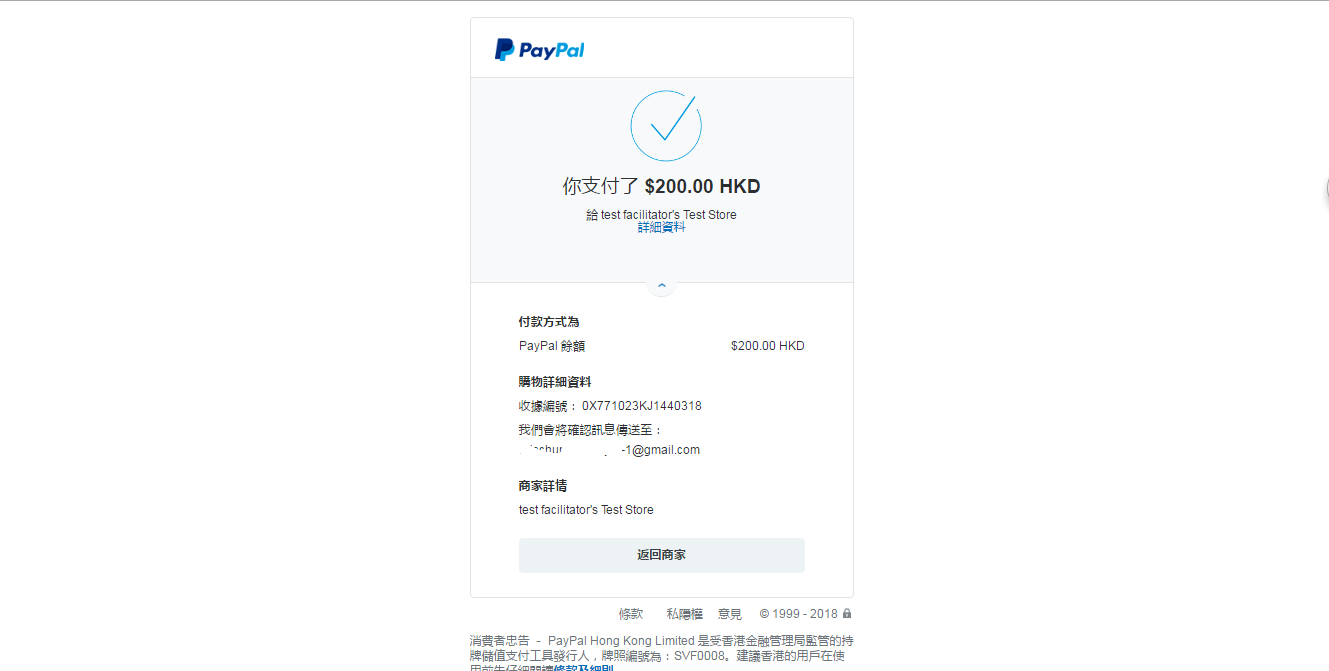Click the $200.00 HKD paid amount heading
The height and width of the screenshot is (671, 1329).
[x=703, y=186]
